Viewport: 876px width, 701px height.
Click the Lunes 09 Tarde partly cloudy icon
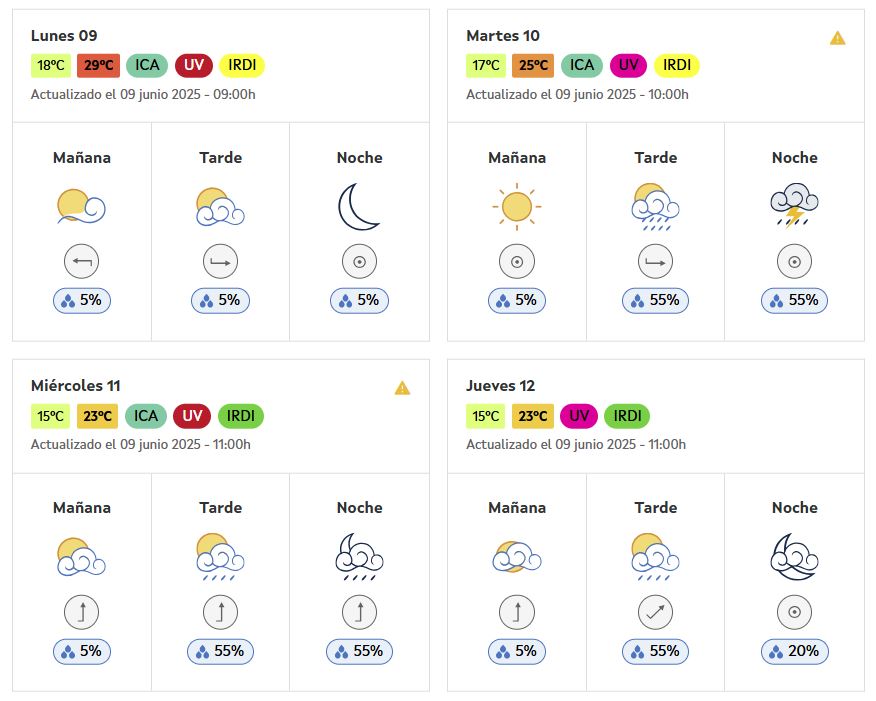[220, 206]
